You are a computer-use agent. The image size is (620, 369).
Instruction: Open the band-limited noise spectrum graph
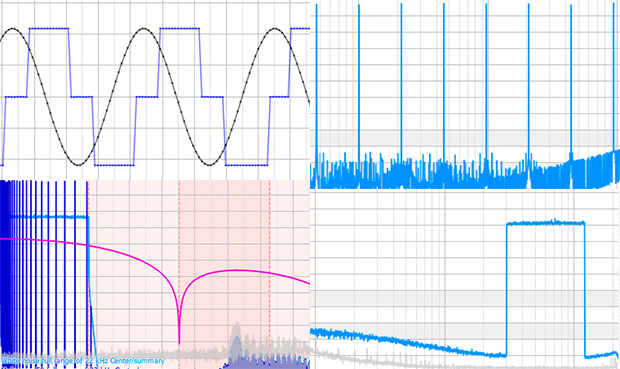465,279
